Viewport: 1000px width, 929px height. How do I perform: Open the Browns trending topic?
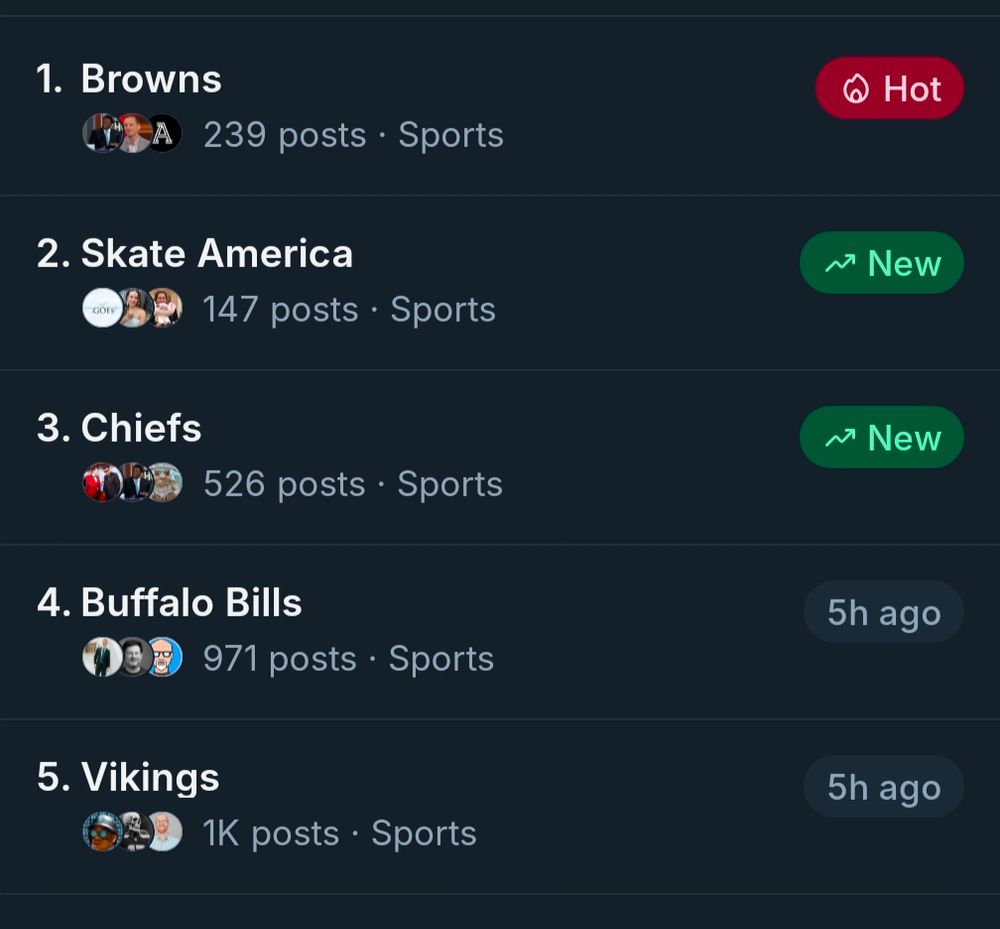[151, 79]
